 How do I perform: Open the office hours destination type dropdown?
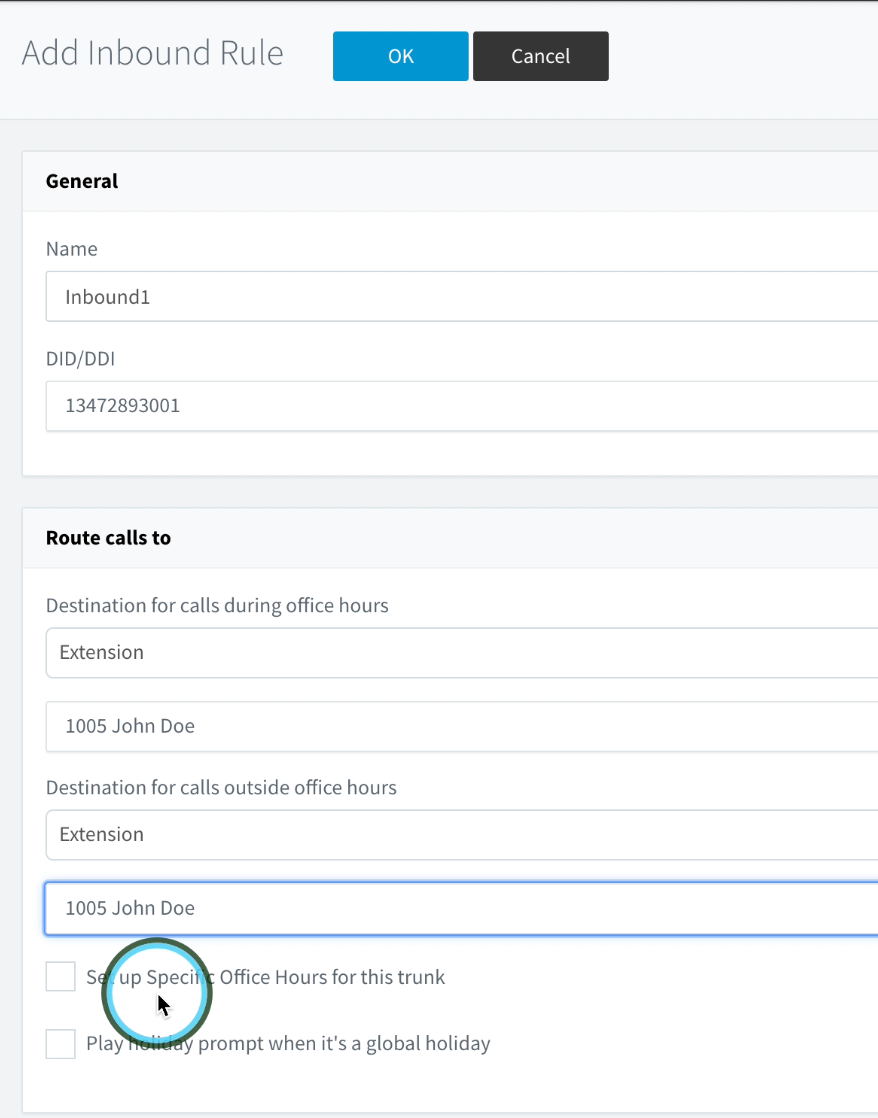[x=460, y=652]
